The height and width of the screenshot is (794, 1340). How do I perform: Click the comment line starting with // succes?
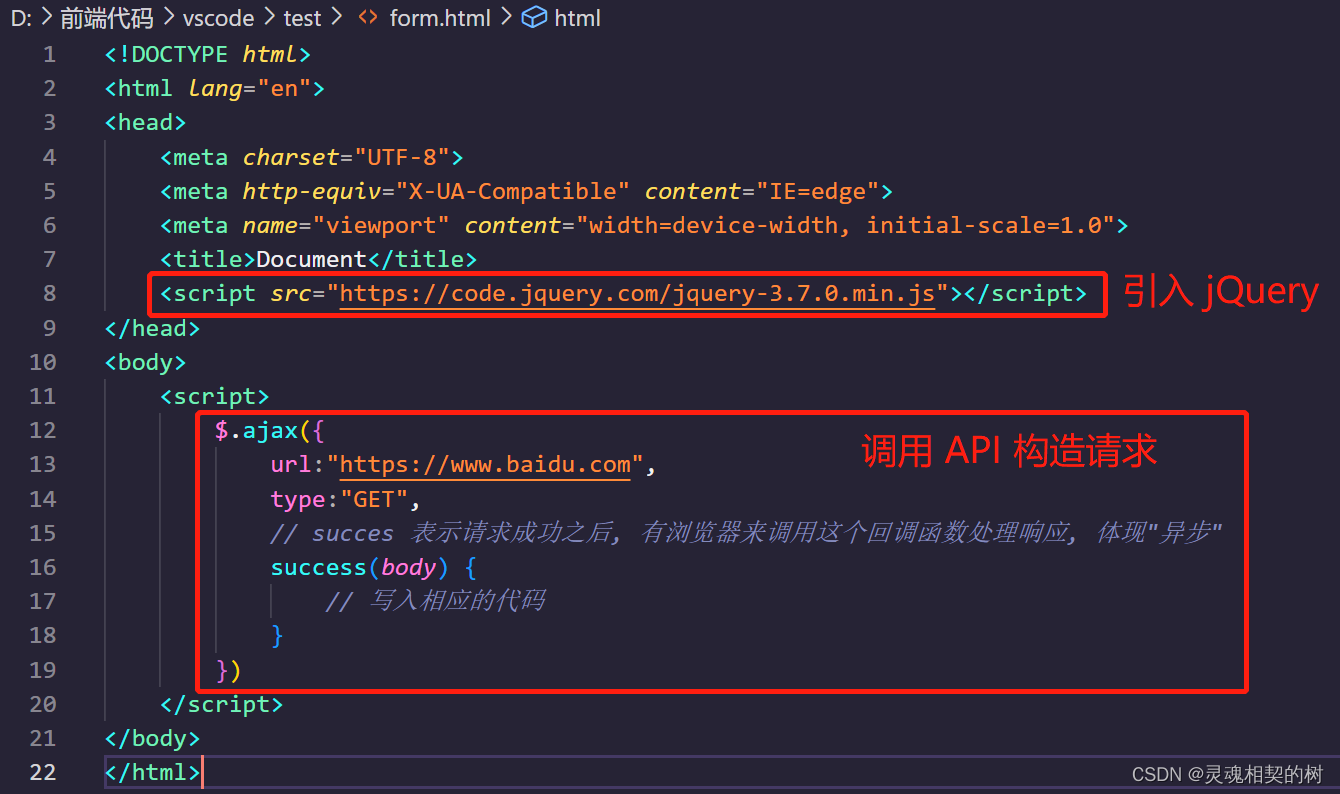tap(747, 533)
